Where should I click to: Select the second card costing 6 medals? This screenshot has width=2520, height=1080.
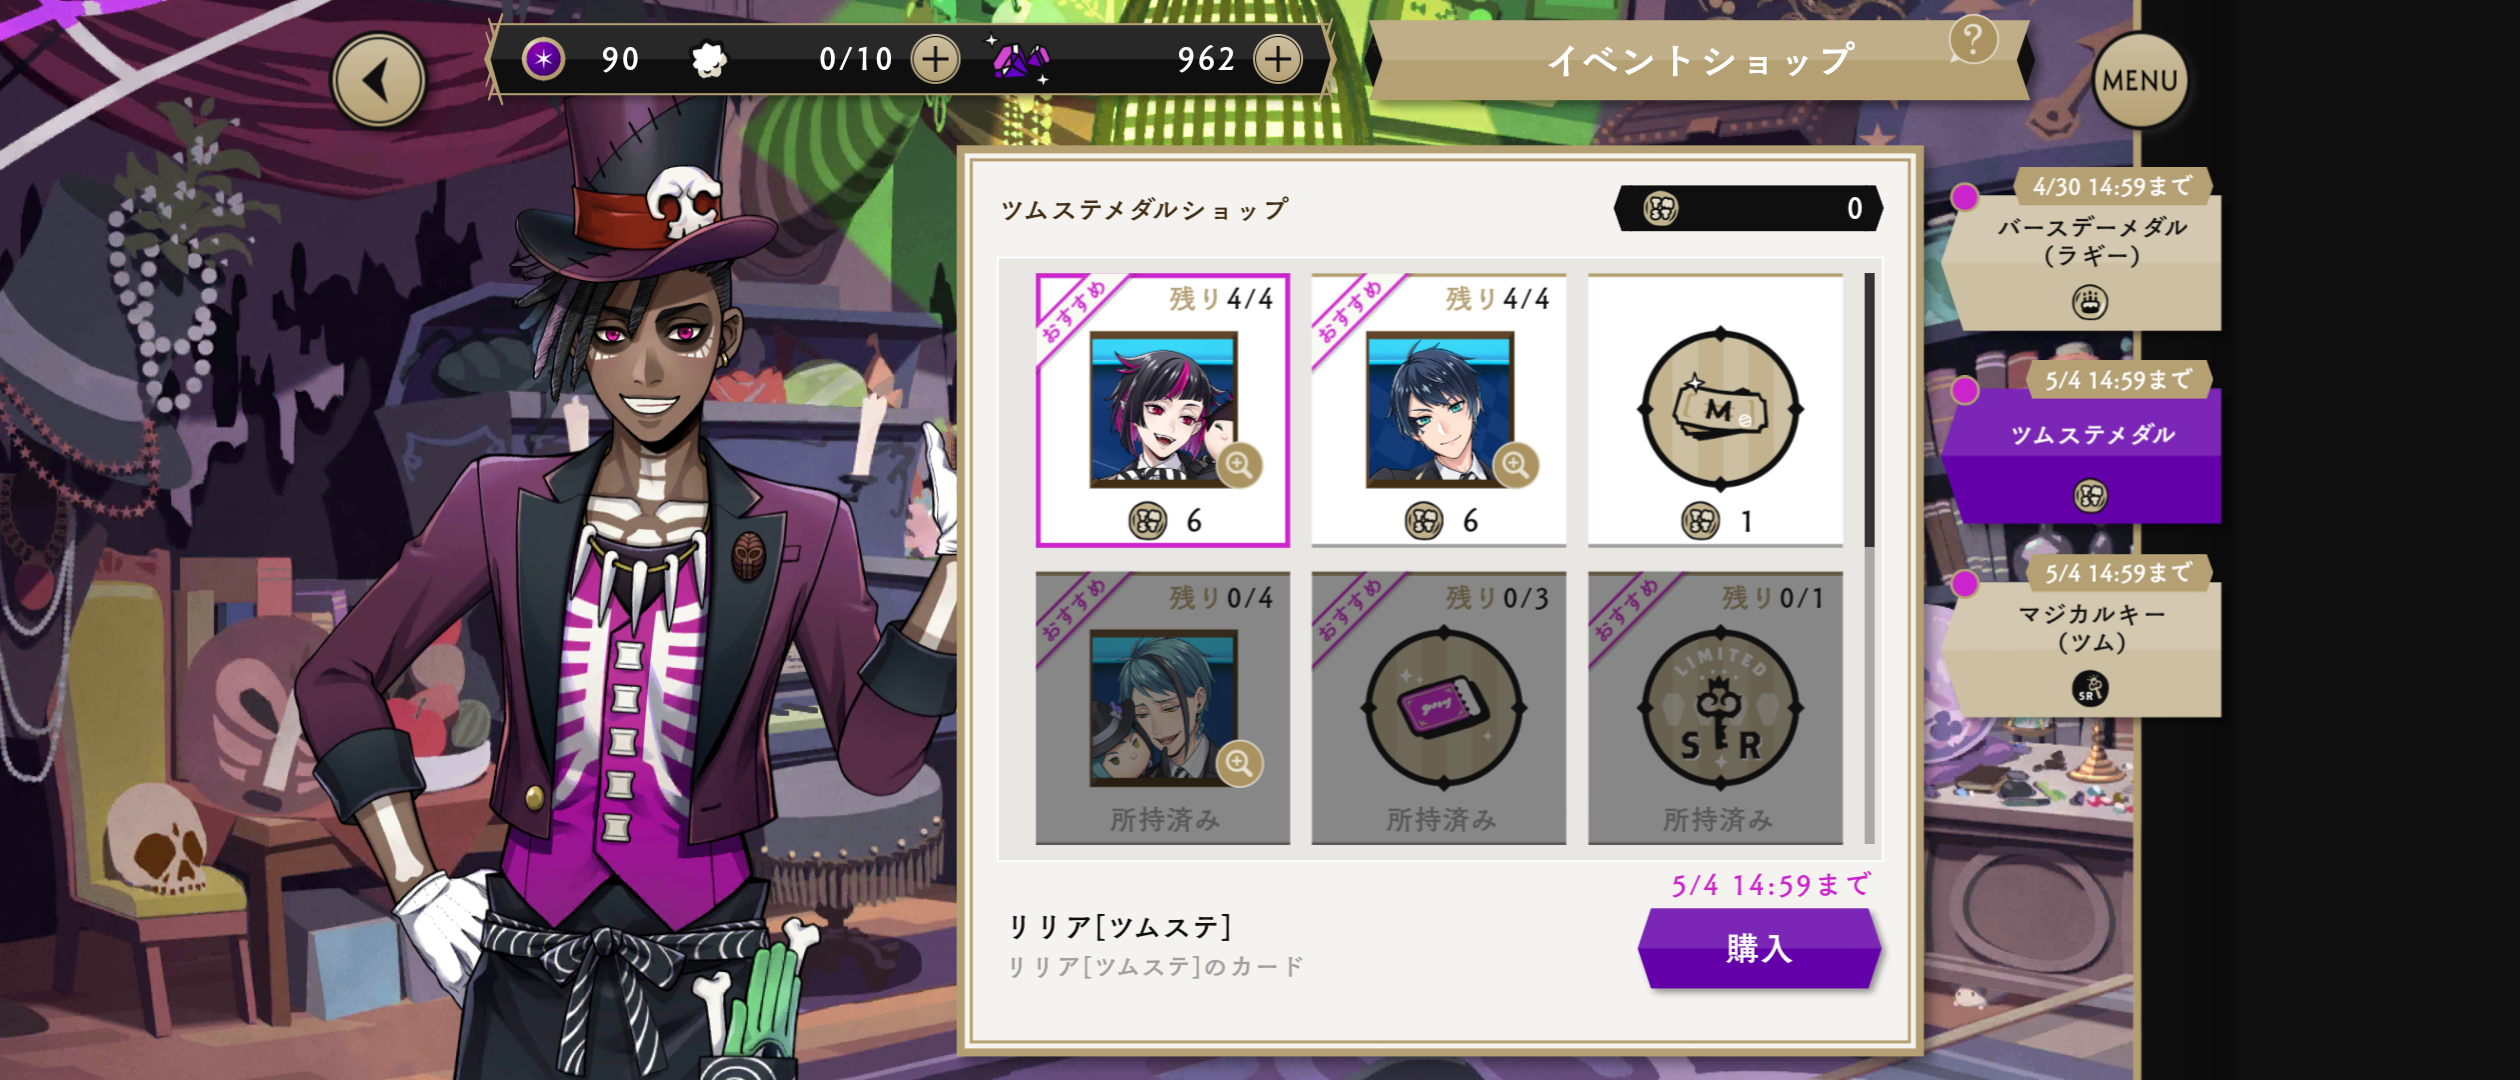1439,410
